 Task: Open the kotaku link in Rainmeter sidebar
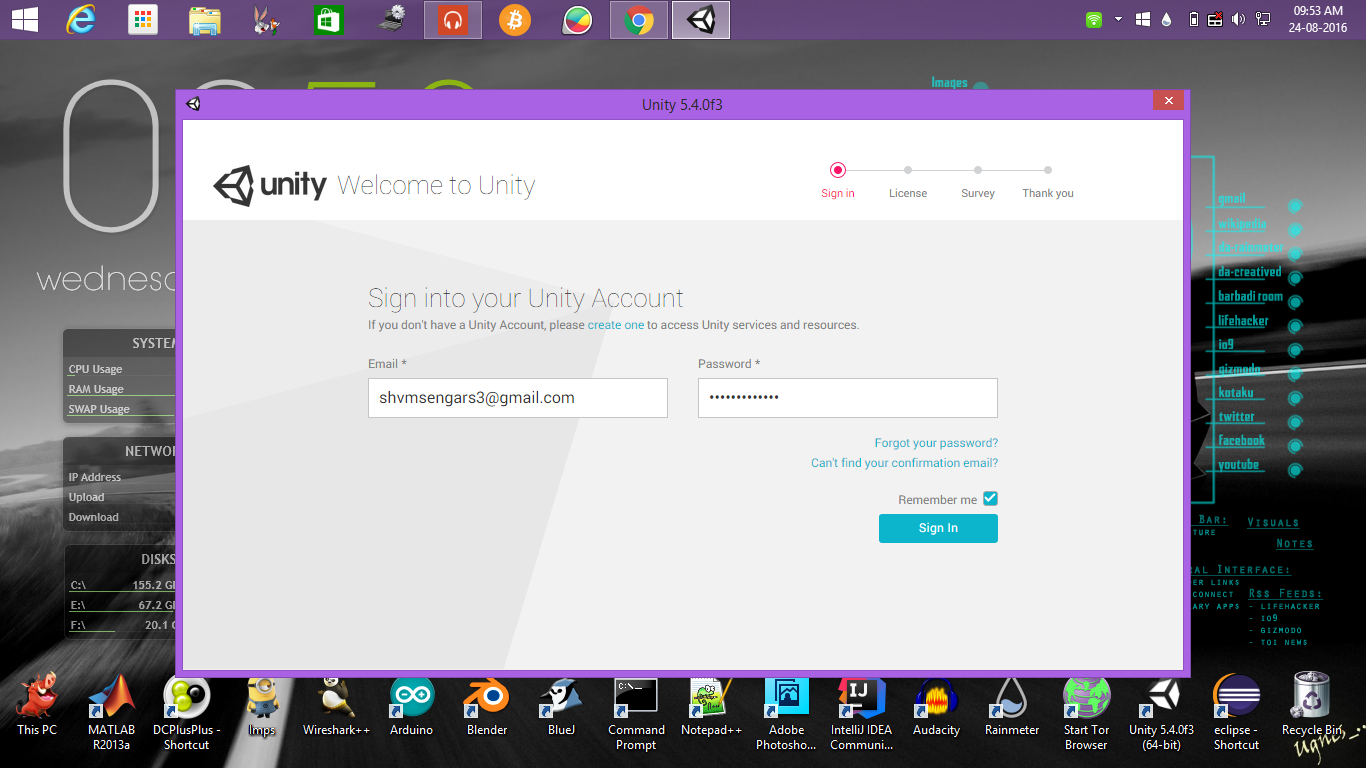click(1235, 393)
